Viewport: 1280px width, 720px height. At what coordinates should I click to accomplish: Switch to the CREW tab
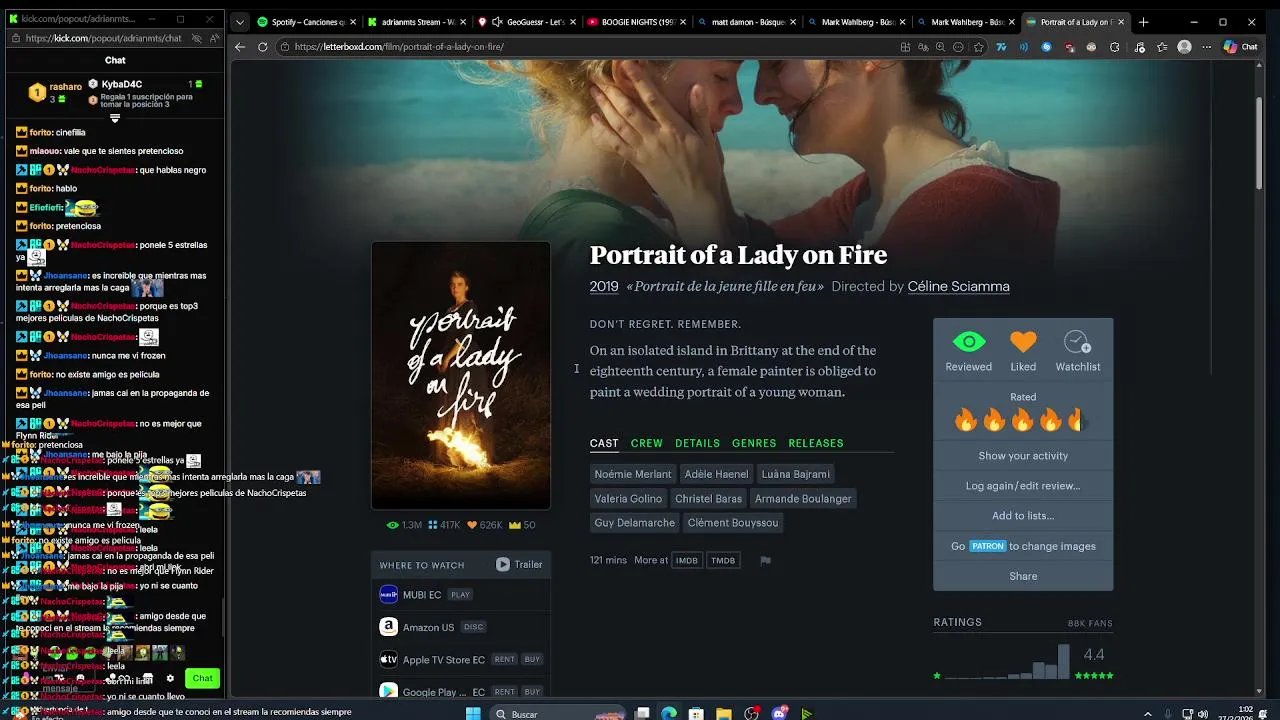(x=646, y=443)
